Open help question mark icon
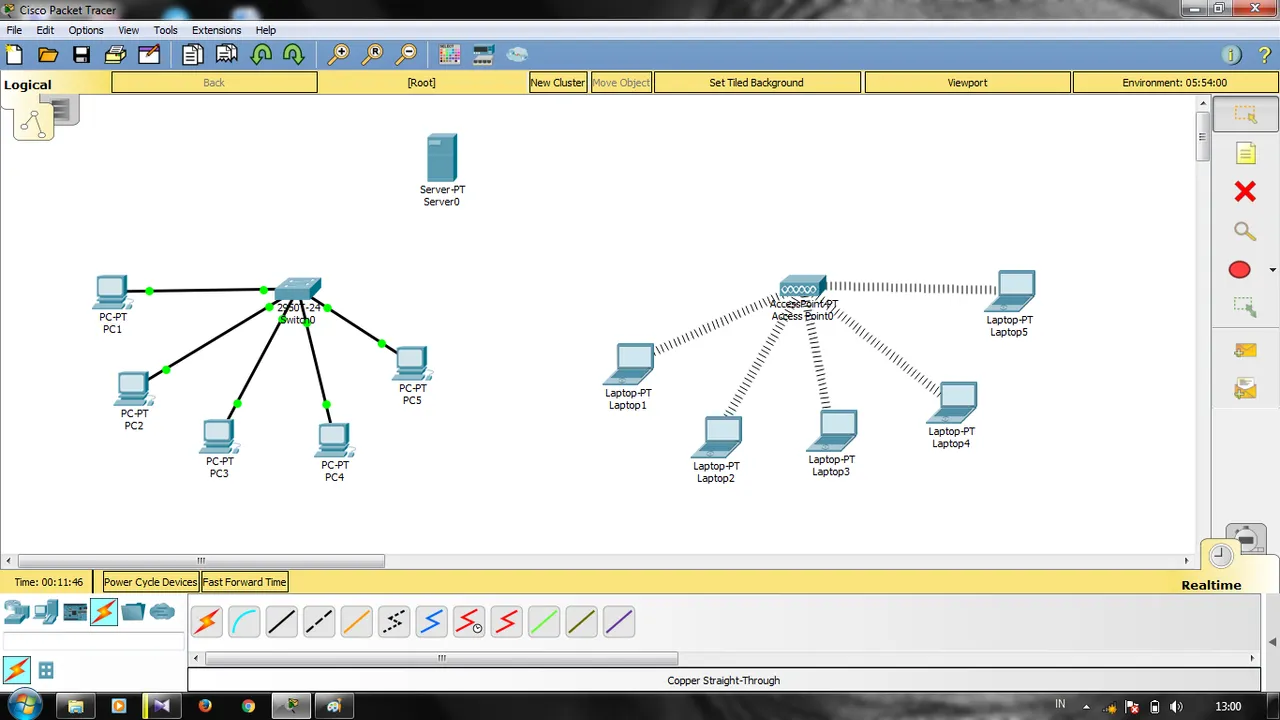 [x=1265, y=55]
